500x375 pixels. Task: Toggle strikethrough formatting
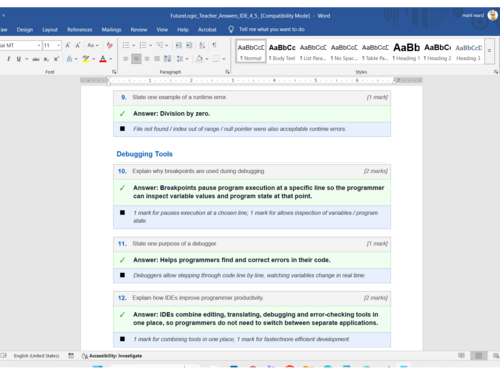pos(36,59)
